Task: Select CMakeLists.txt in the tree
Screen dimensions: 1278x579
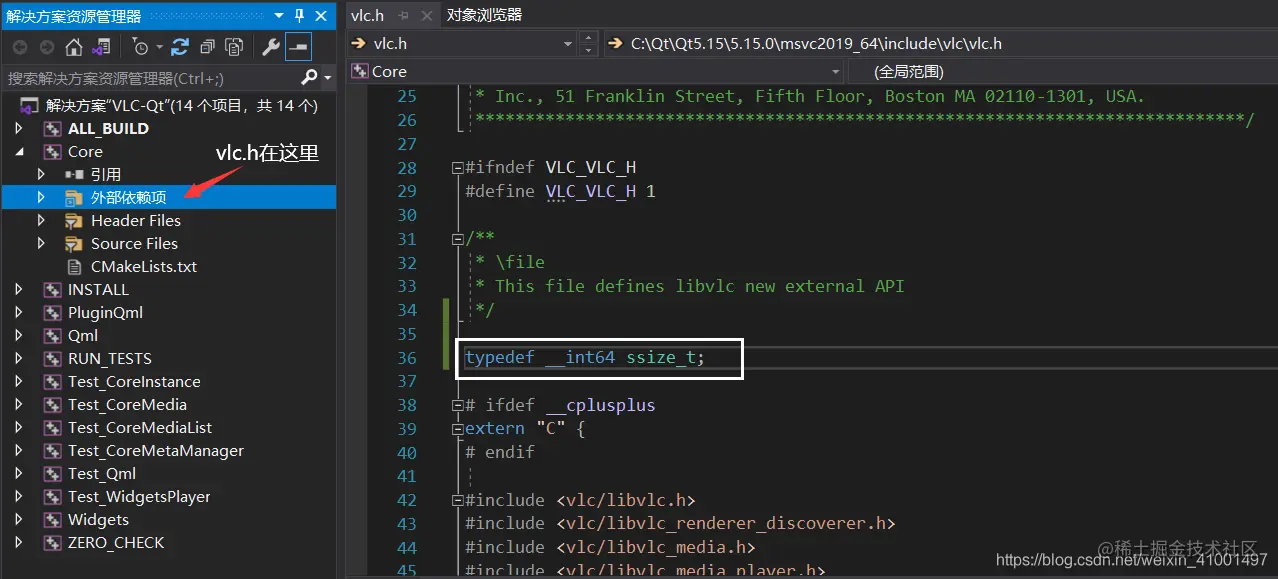Action: pyautogui.click(x=144, y=267)
